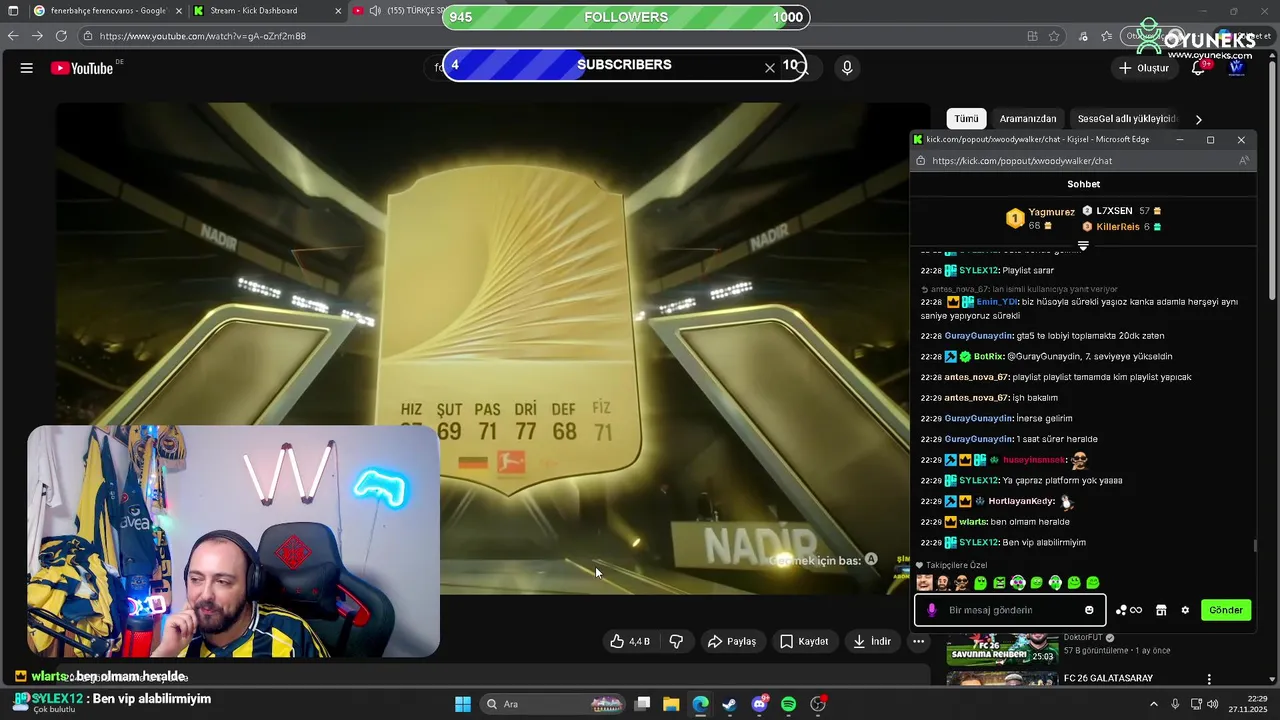Mute the playing TÜRKÇE YouTube tab
1280x720 pixels.
375,11
